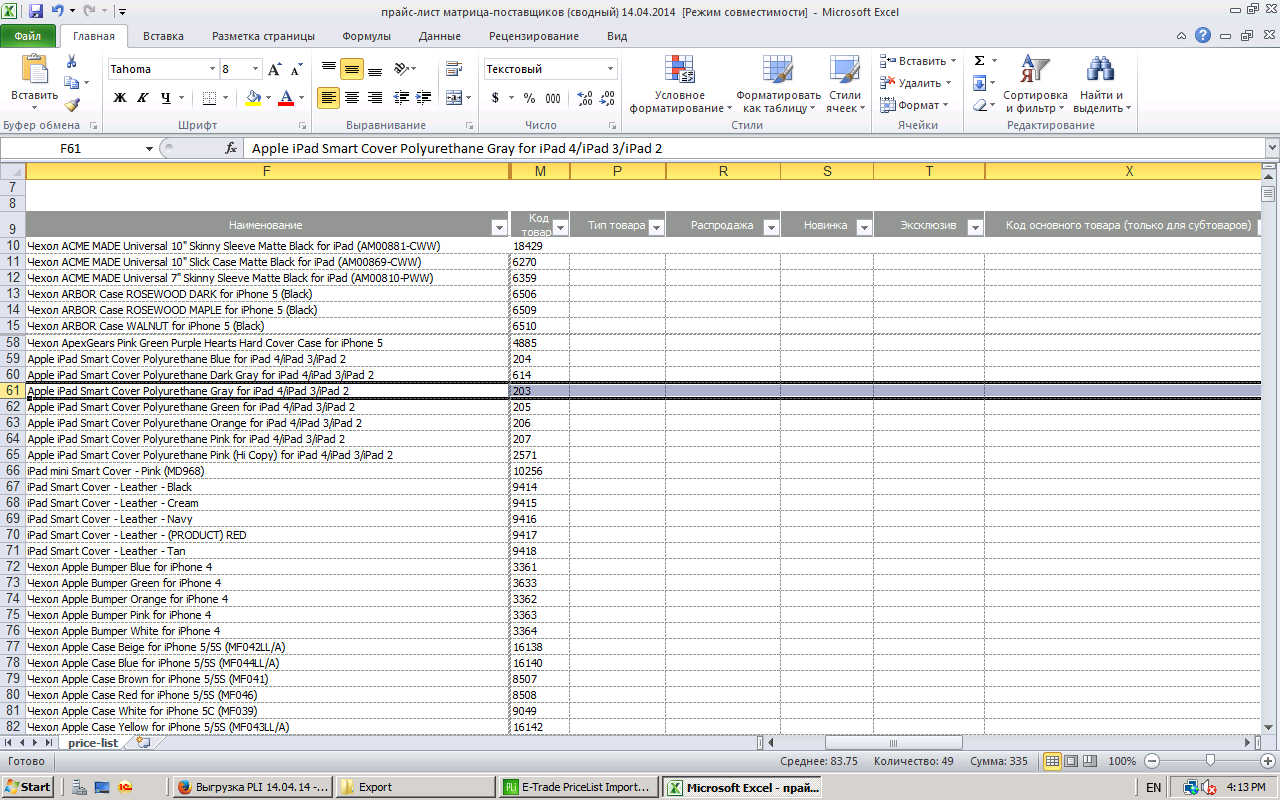The image size is (1280, 800).
Task: Click the fill color paint bucket icon
Action: (x=253, y=98)
